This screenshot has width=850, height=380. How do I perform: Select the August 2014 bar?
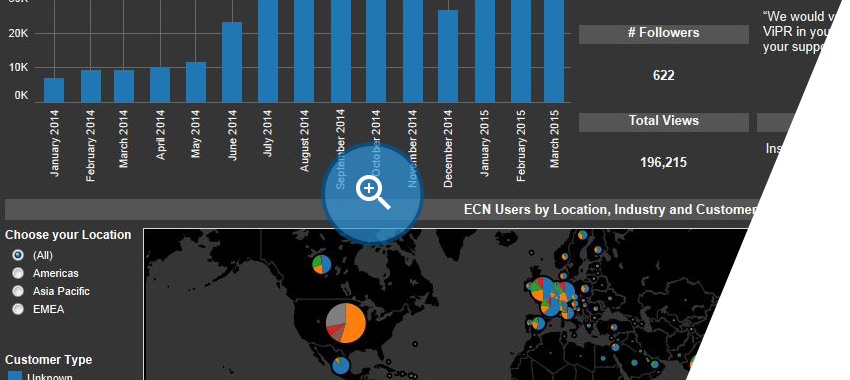click(x=304, y=51)
